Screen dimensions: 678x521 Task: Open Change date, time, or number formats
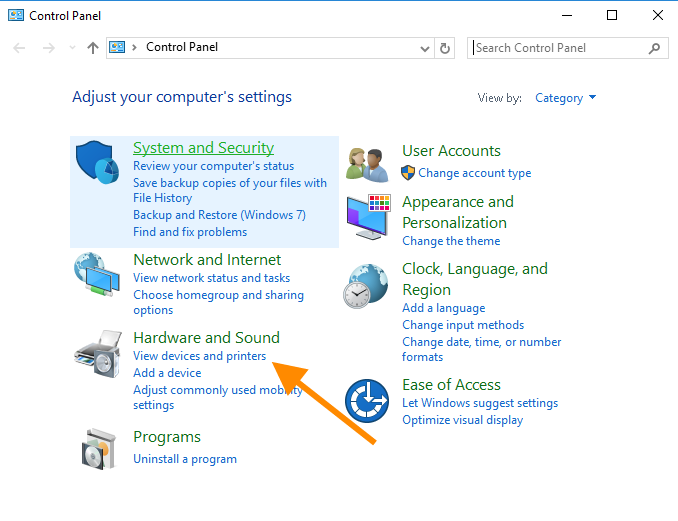click(x=481, y=349)
